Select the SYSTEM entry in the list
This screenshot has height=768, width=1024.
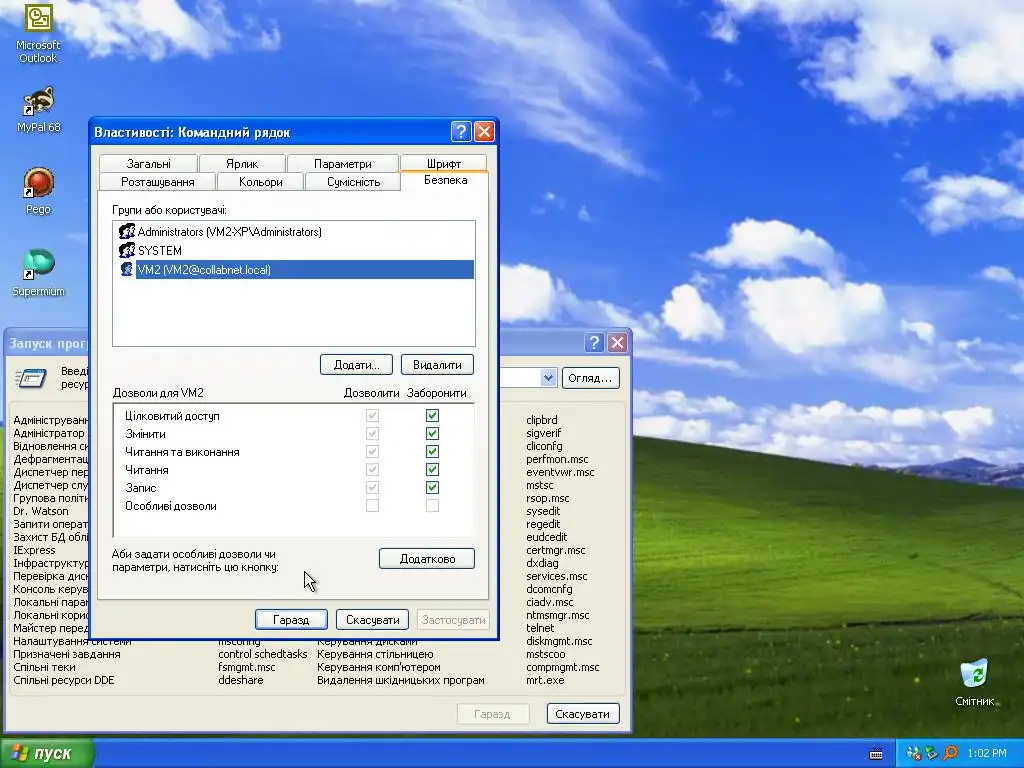coord(159,250)
